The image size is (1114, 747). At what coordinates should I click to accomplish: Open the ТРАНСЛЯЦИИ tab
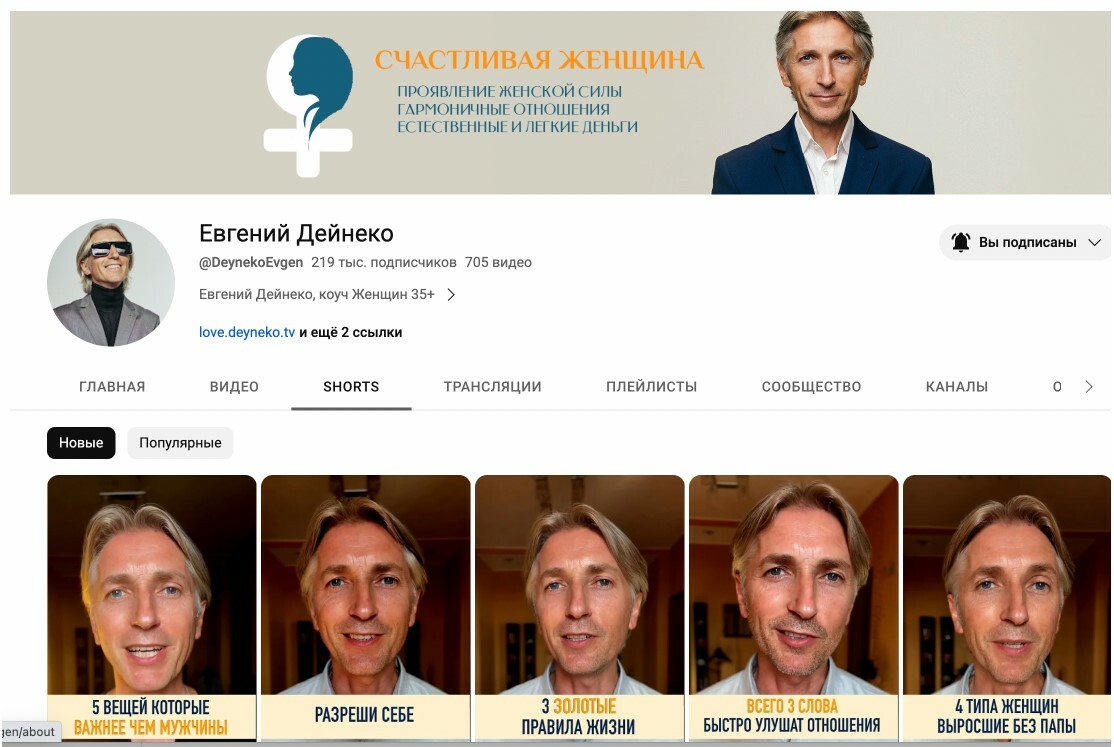click(492, 387)
